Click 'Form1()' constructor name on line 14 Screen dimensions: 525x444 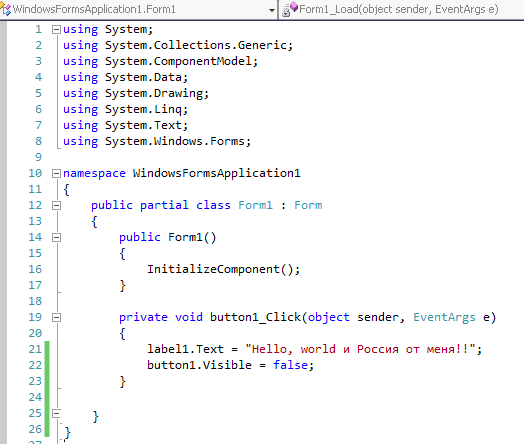click(192, 237)
